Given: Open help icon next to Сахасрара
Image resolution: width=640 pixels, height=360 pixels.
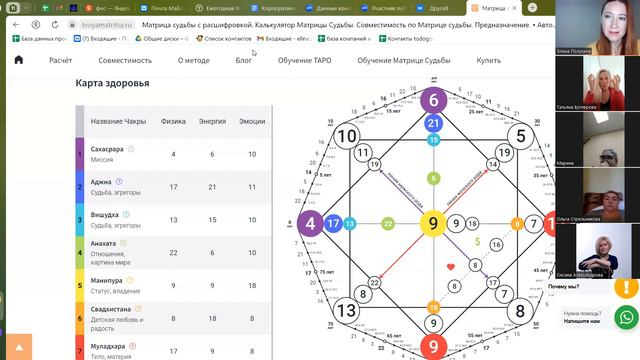Looking at the screenshot, I should point(131,149).
